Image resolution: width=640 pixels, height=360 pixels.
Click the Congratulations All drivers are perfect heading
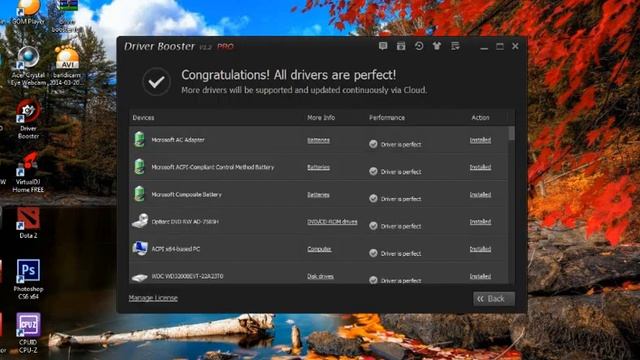click(x=289, y=75)
